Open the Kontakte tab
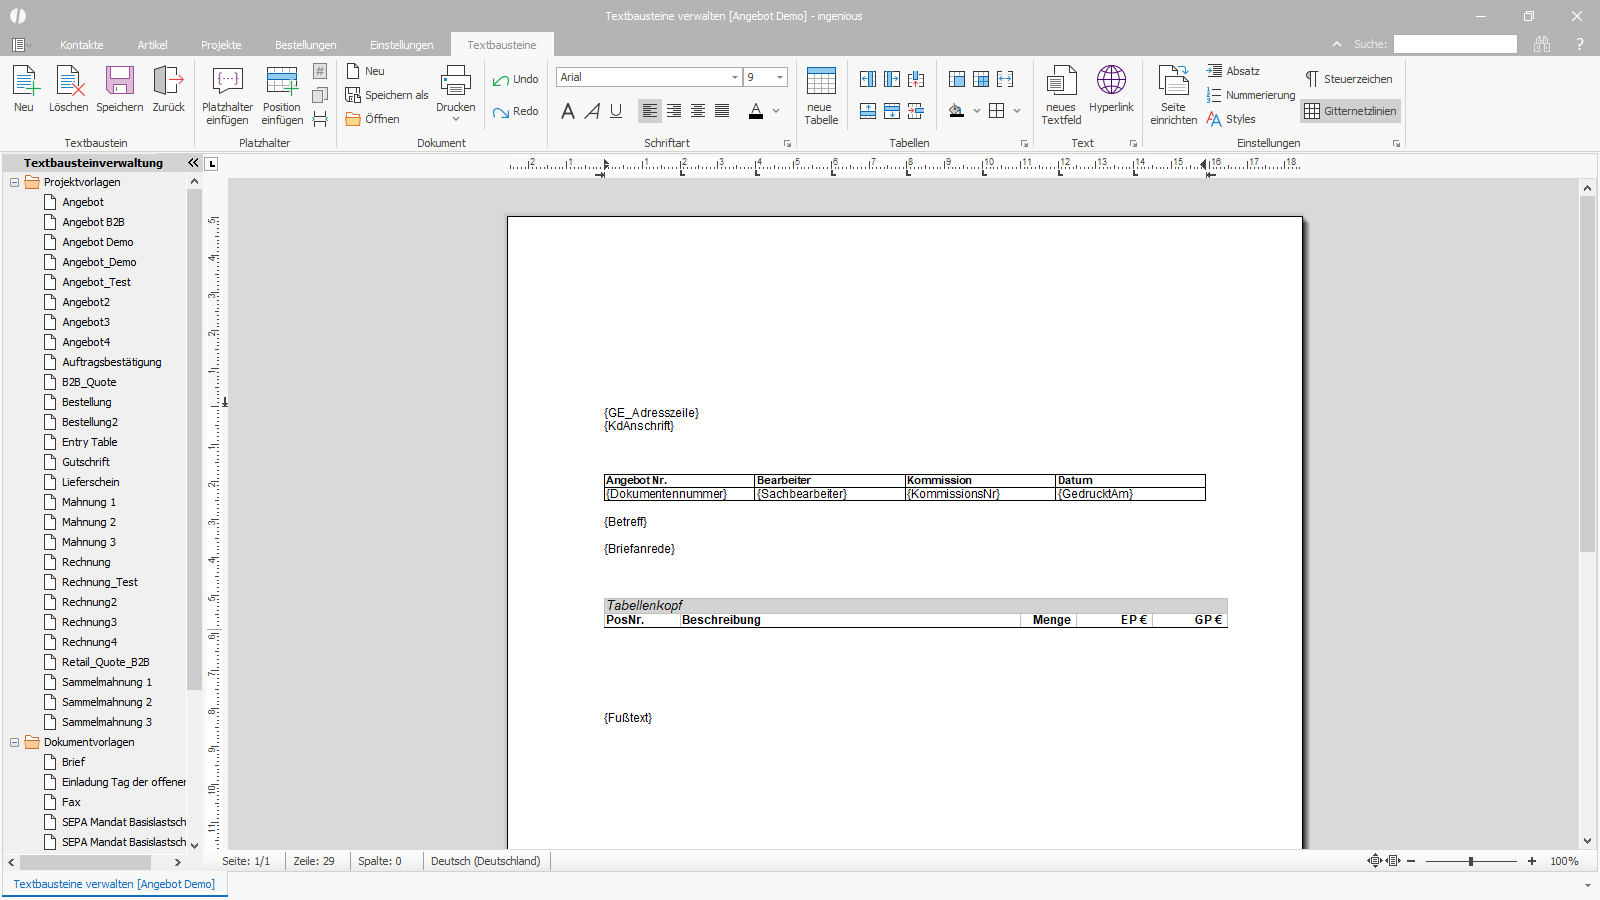Image resolution: width=1600 pixels, height=900 pixels. tap(82, 45)
